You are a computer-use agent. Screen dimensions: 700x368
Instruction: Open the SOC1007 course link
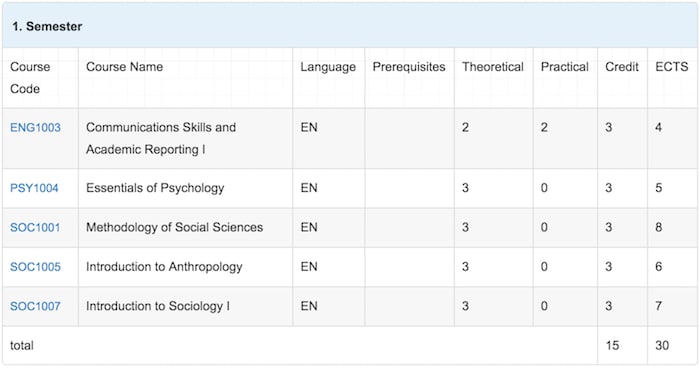35,306
